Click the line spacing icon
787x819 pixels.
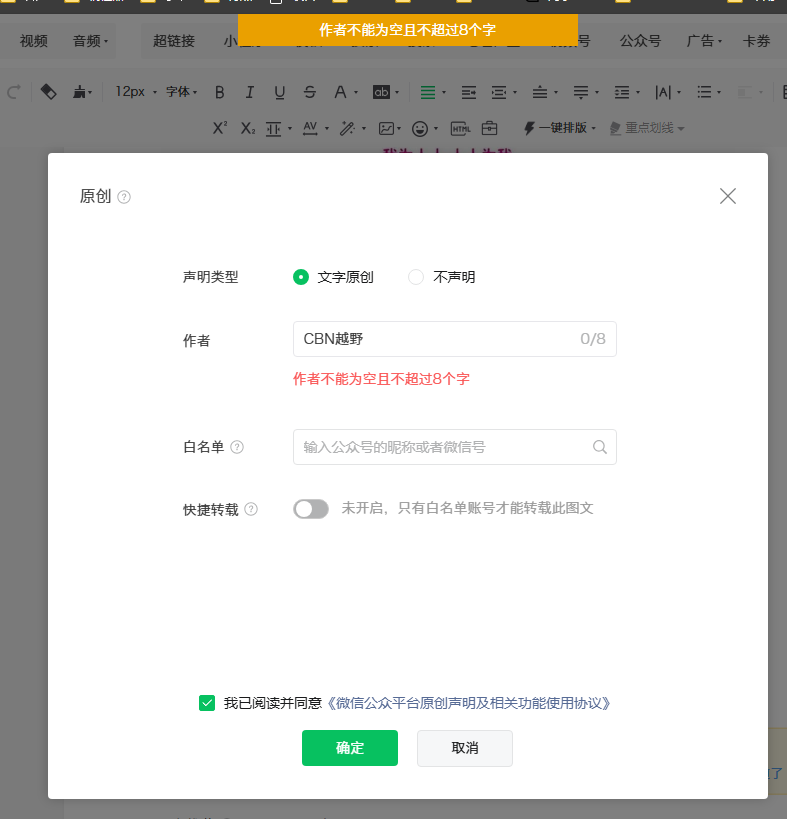(621, 92)
